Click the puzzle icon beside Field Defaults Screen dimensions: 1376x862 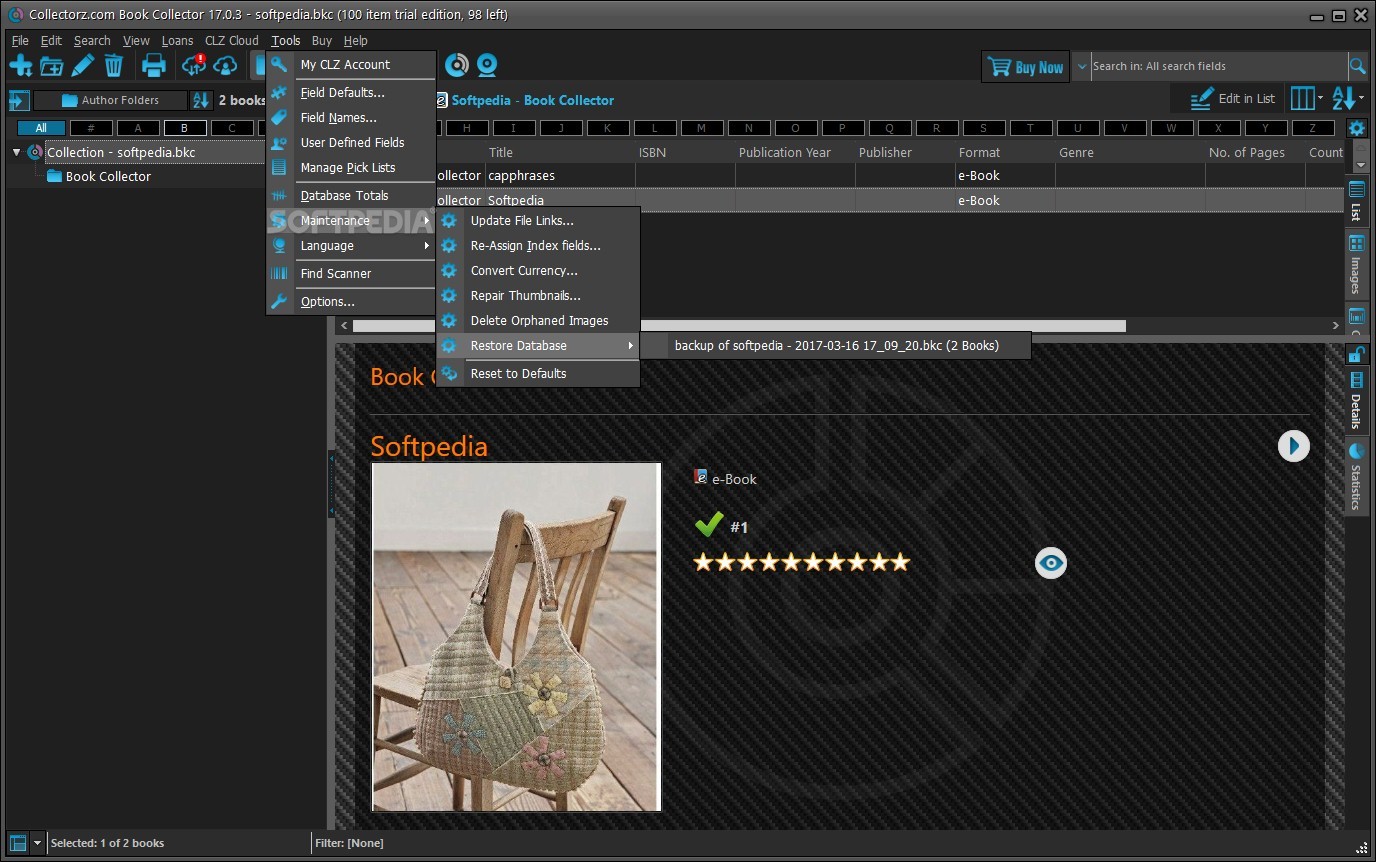pyautogui.click(x=279, y=93)
